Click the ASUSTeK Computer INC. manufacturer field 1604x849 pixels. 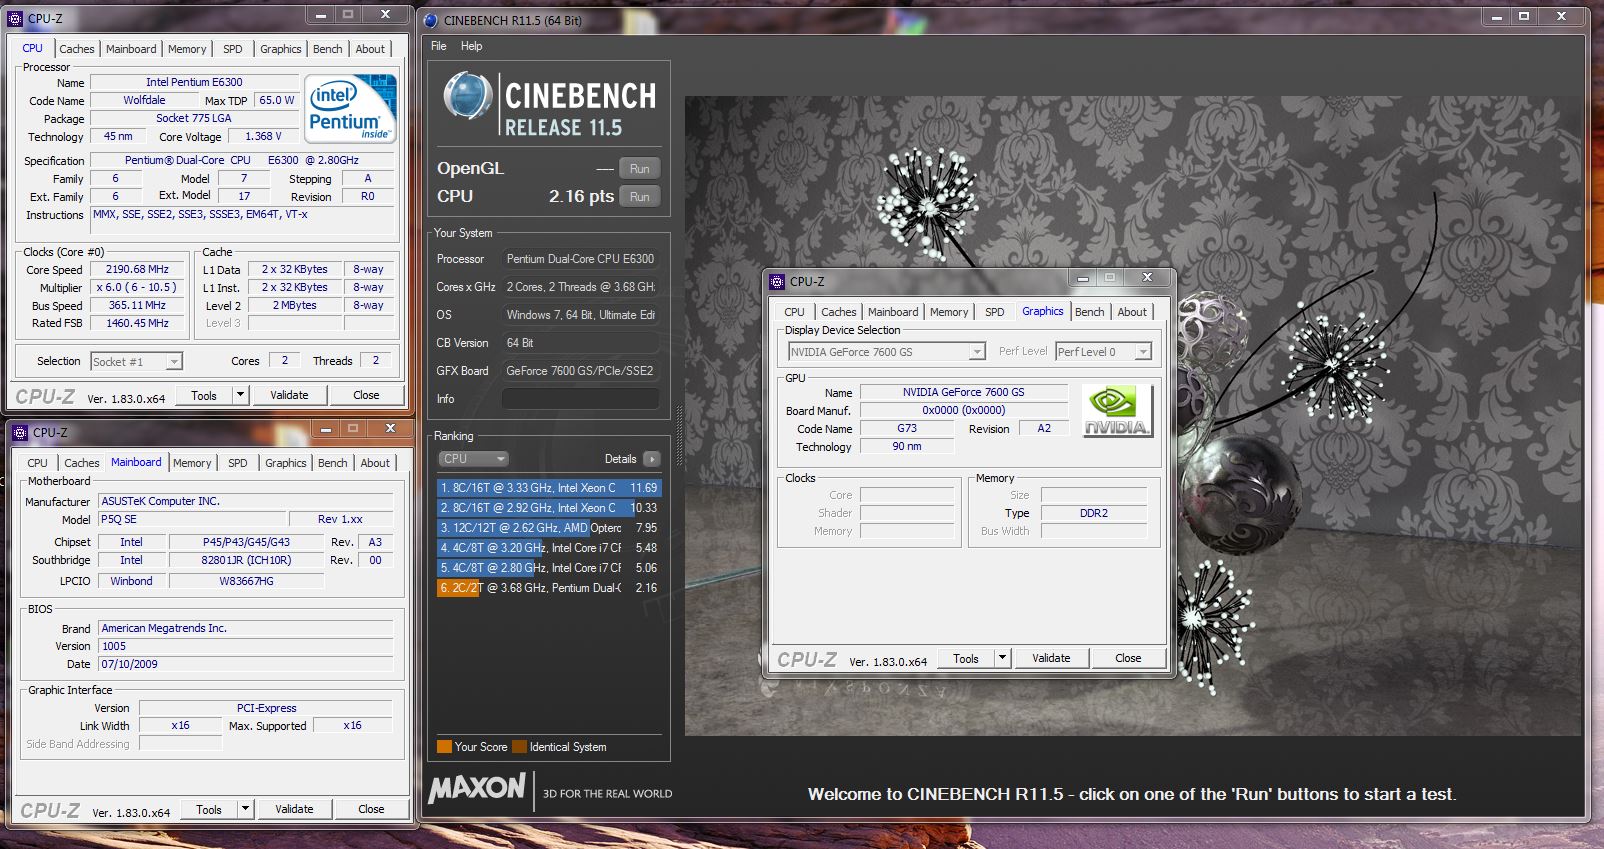(x=245, y=501)
